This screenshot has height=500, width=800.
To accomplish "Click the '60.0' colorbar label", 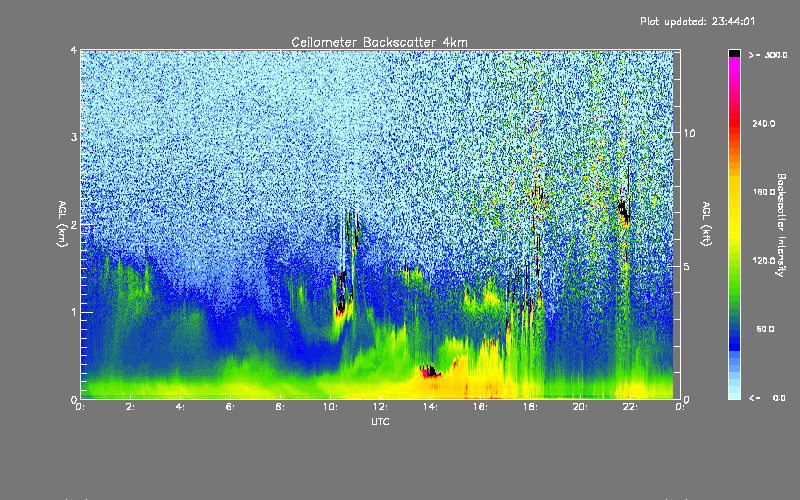I will (x=765, y=329).
